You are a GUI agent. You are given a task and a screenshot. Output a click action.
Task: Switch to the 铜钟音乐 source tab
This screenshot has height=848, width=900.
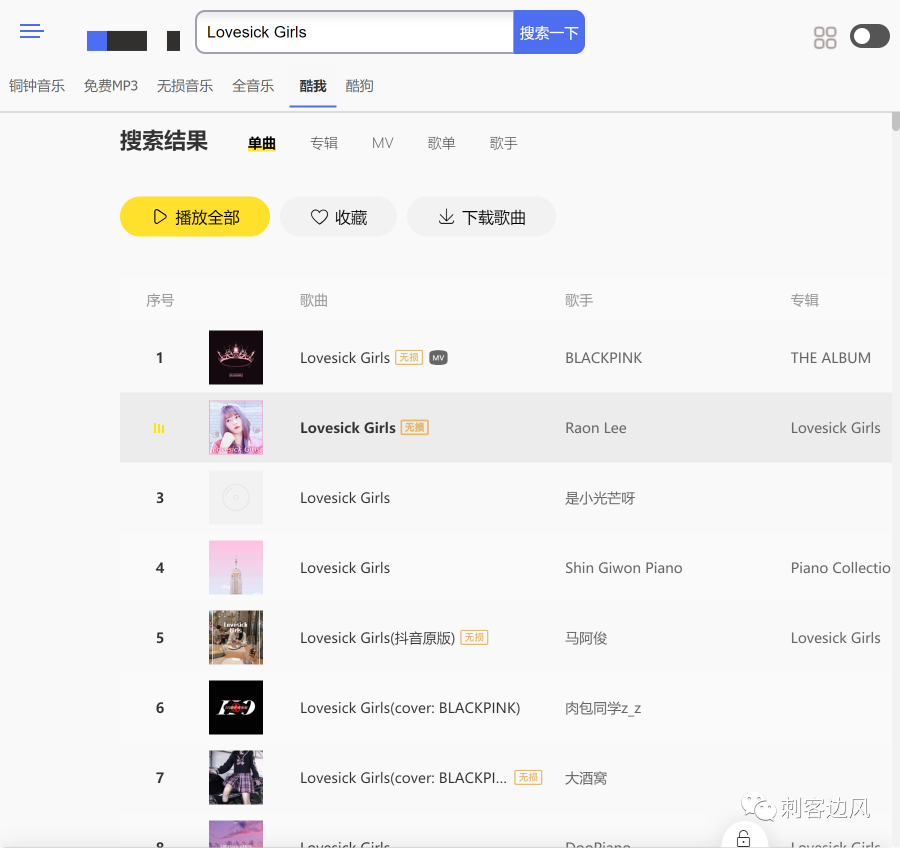[x=37, y=86]
